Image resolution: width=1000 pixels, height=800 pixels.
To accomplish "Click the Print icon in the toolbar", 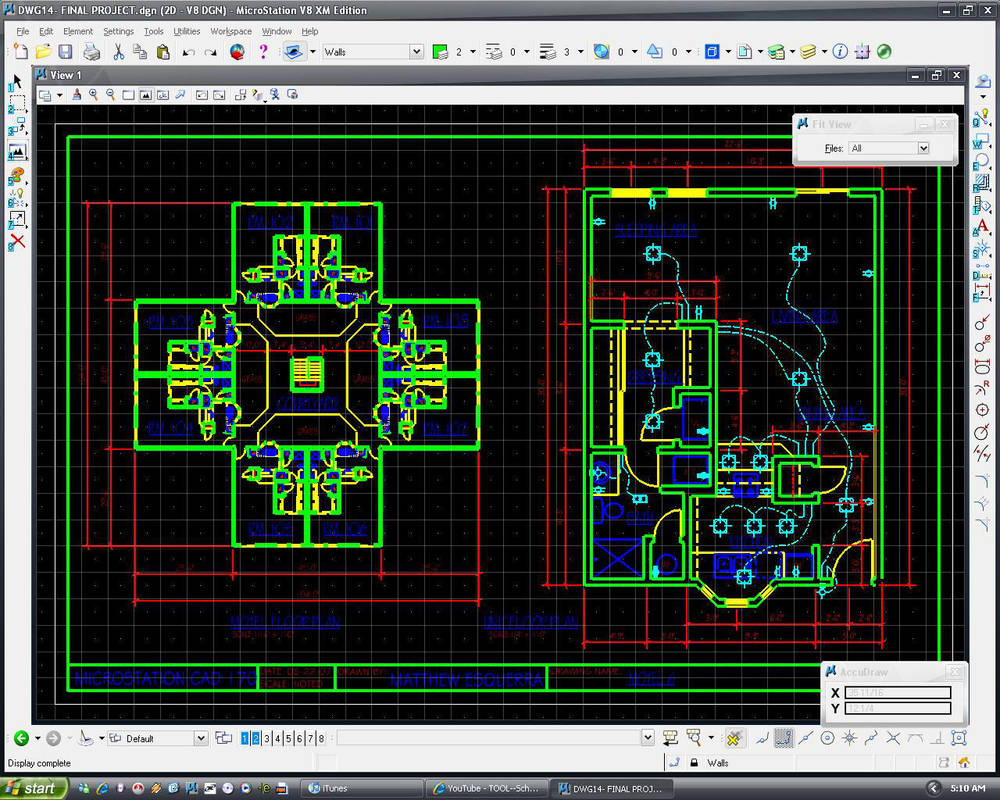I will pyautogui.click(x=91, y=52).
